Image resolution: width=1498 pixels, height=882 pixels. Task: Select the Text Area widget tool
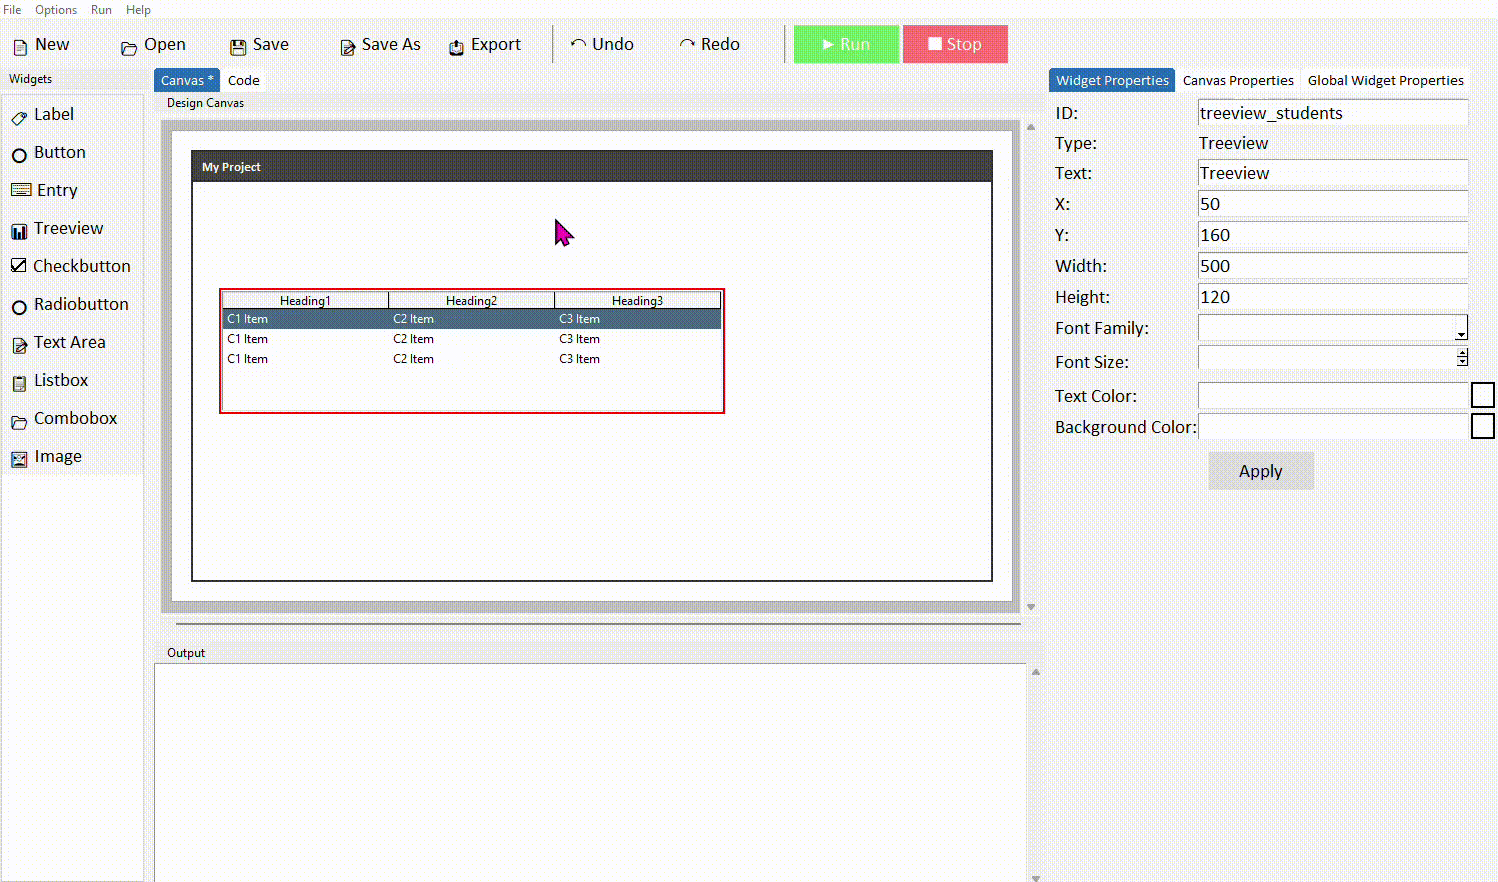point(70,342)
